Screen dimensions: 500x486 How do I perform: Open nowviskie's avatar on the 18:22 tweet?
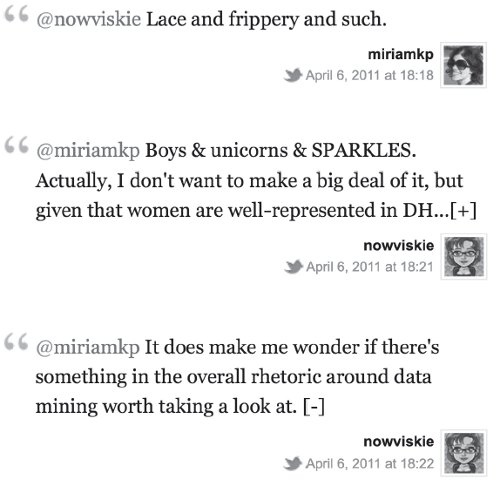tap(464, 453)
